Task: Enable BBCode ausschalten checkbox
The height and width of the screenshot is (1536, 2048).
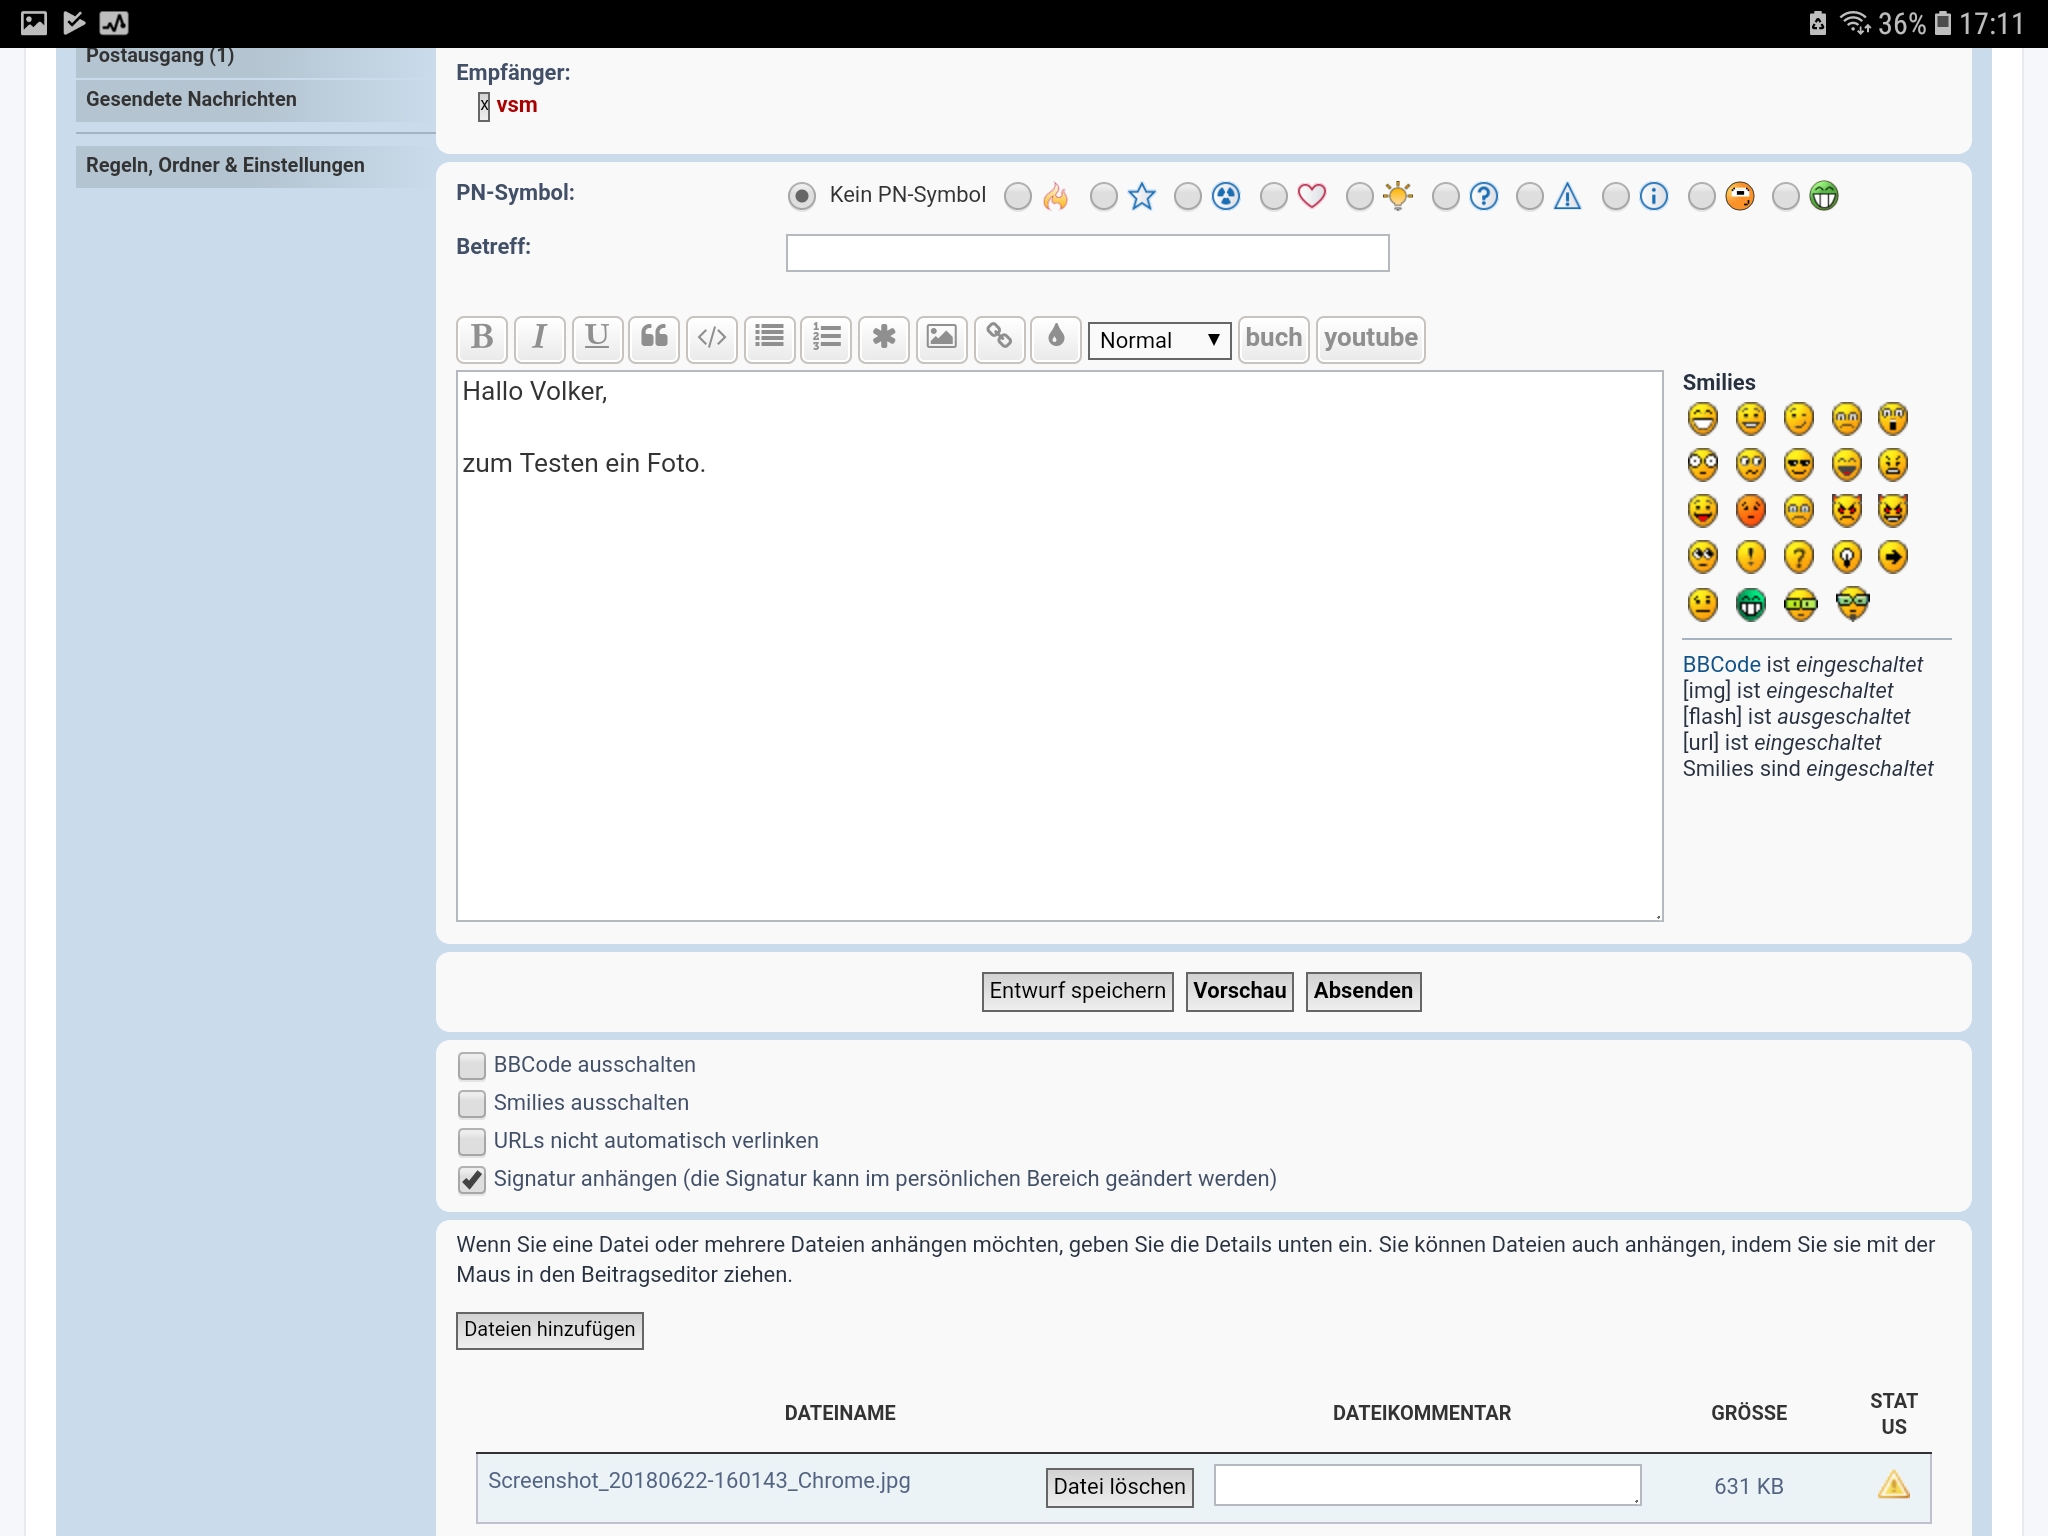Action: [x=471, y=1066]
